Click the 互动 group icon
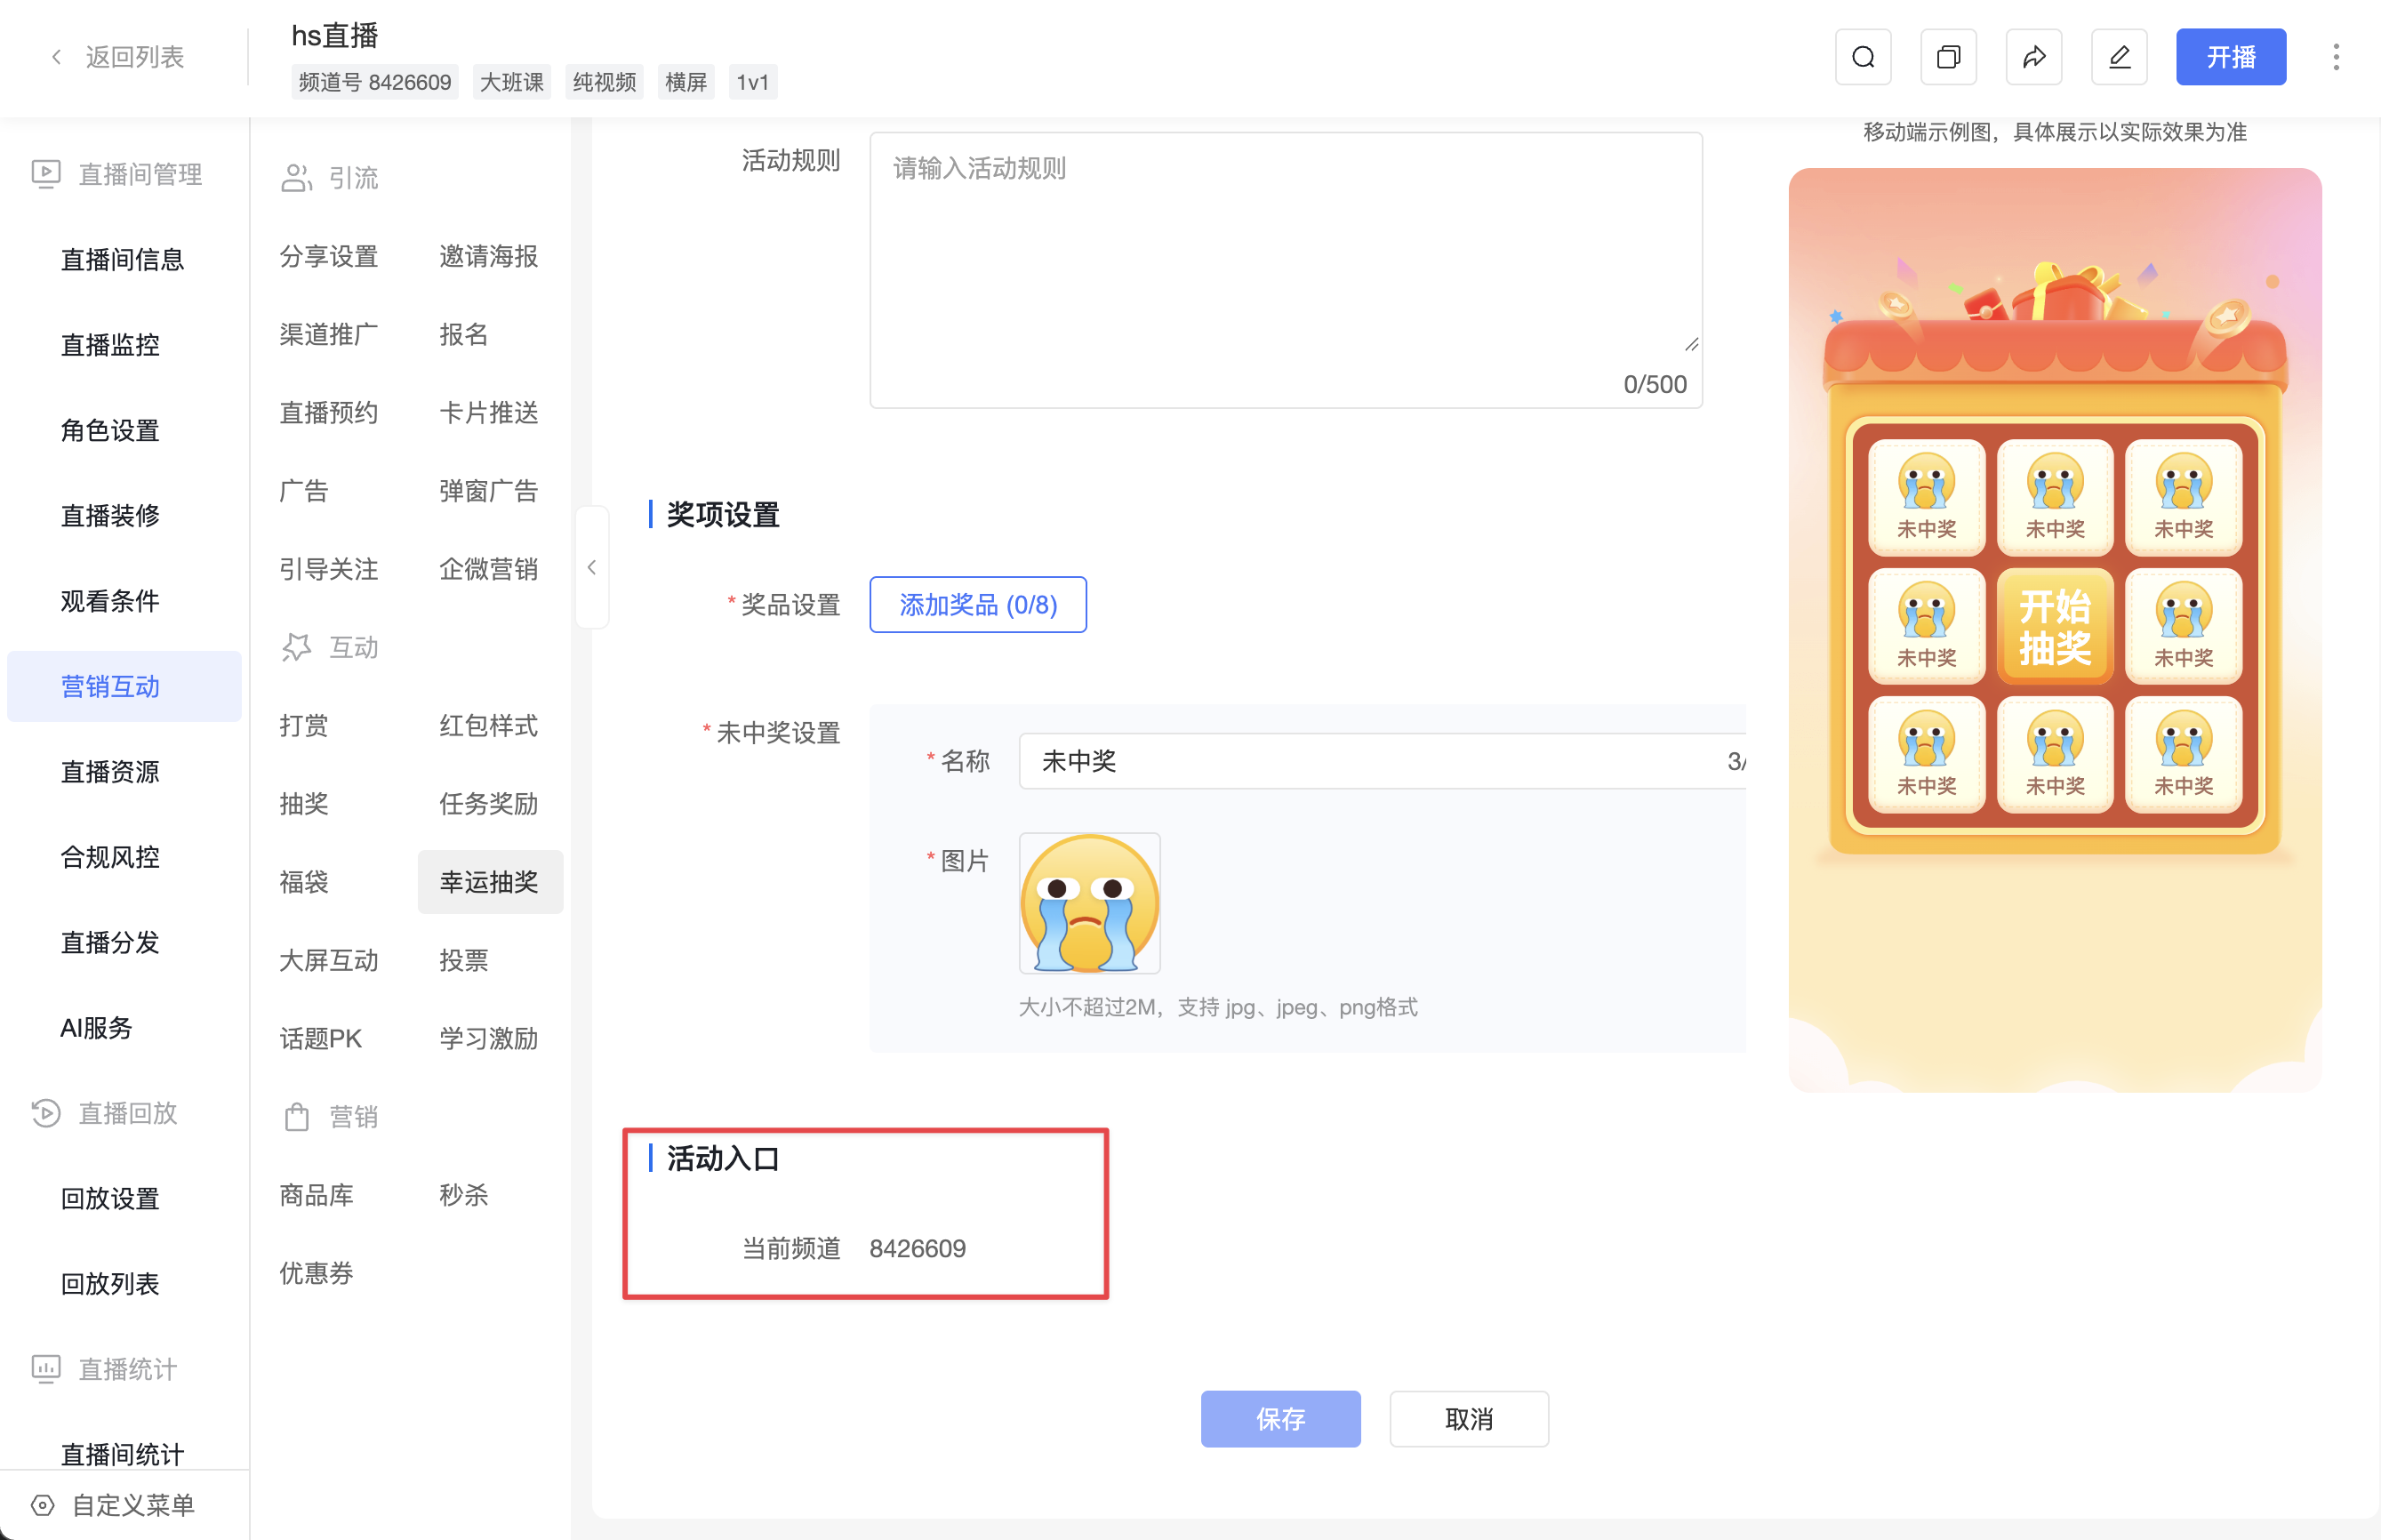The image size is (2381, 1540). (x=296, y=647)
